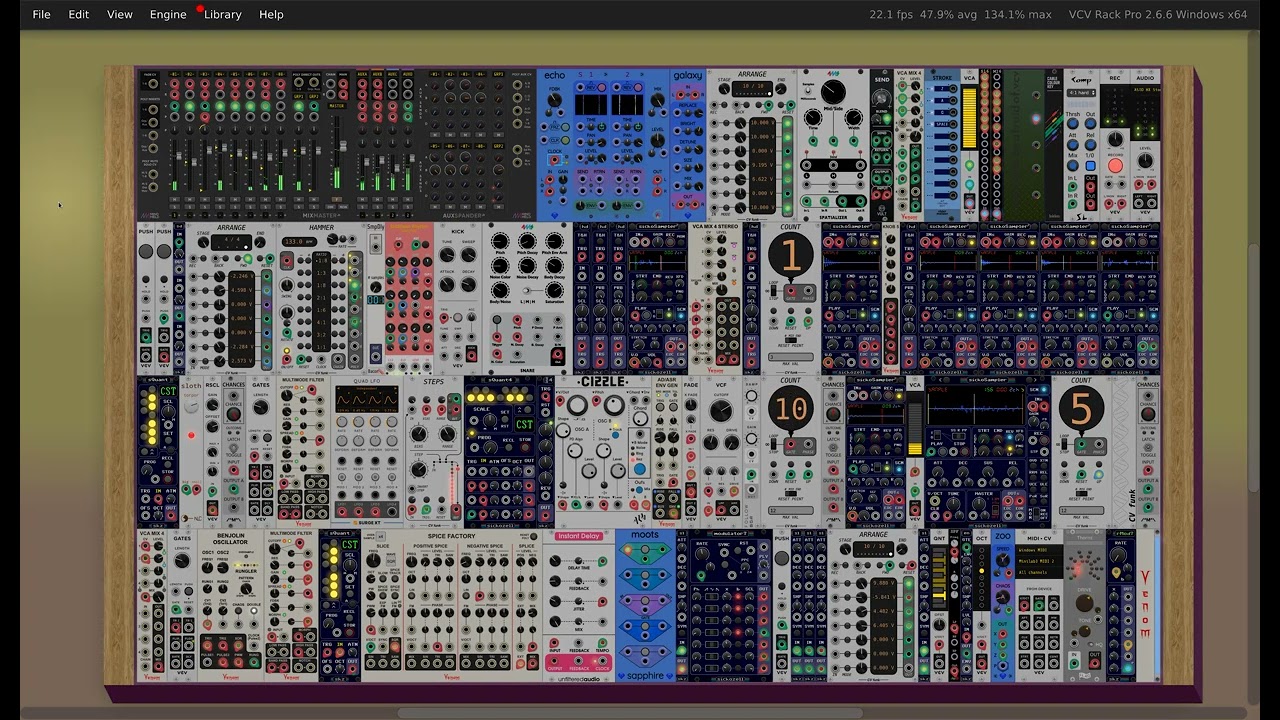Click the DELAY TIME knob on Instant Delay
The width and height of the screenshot is (1280, 720).
[555, 561]
